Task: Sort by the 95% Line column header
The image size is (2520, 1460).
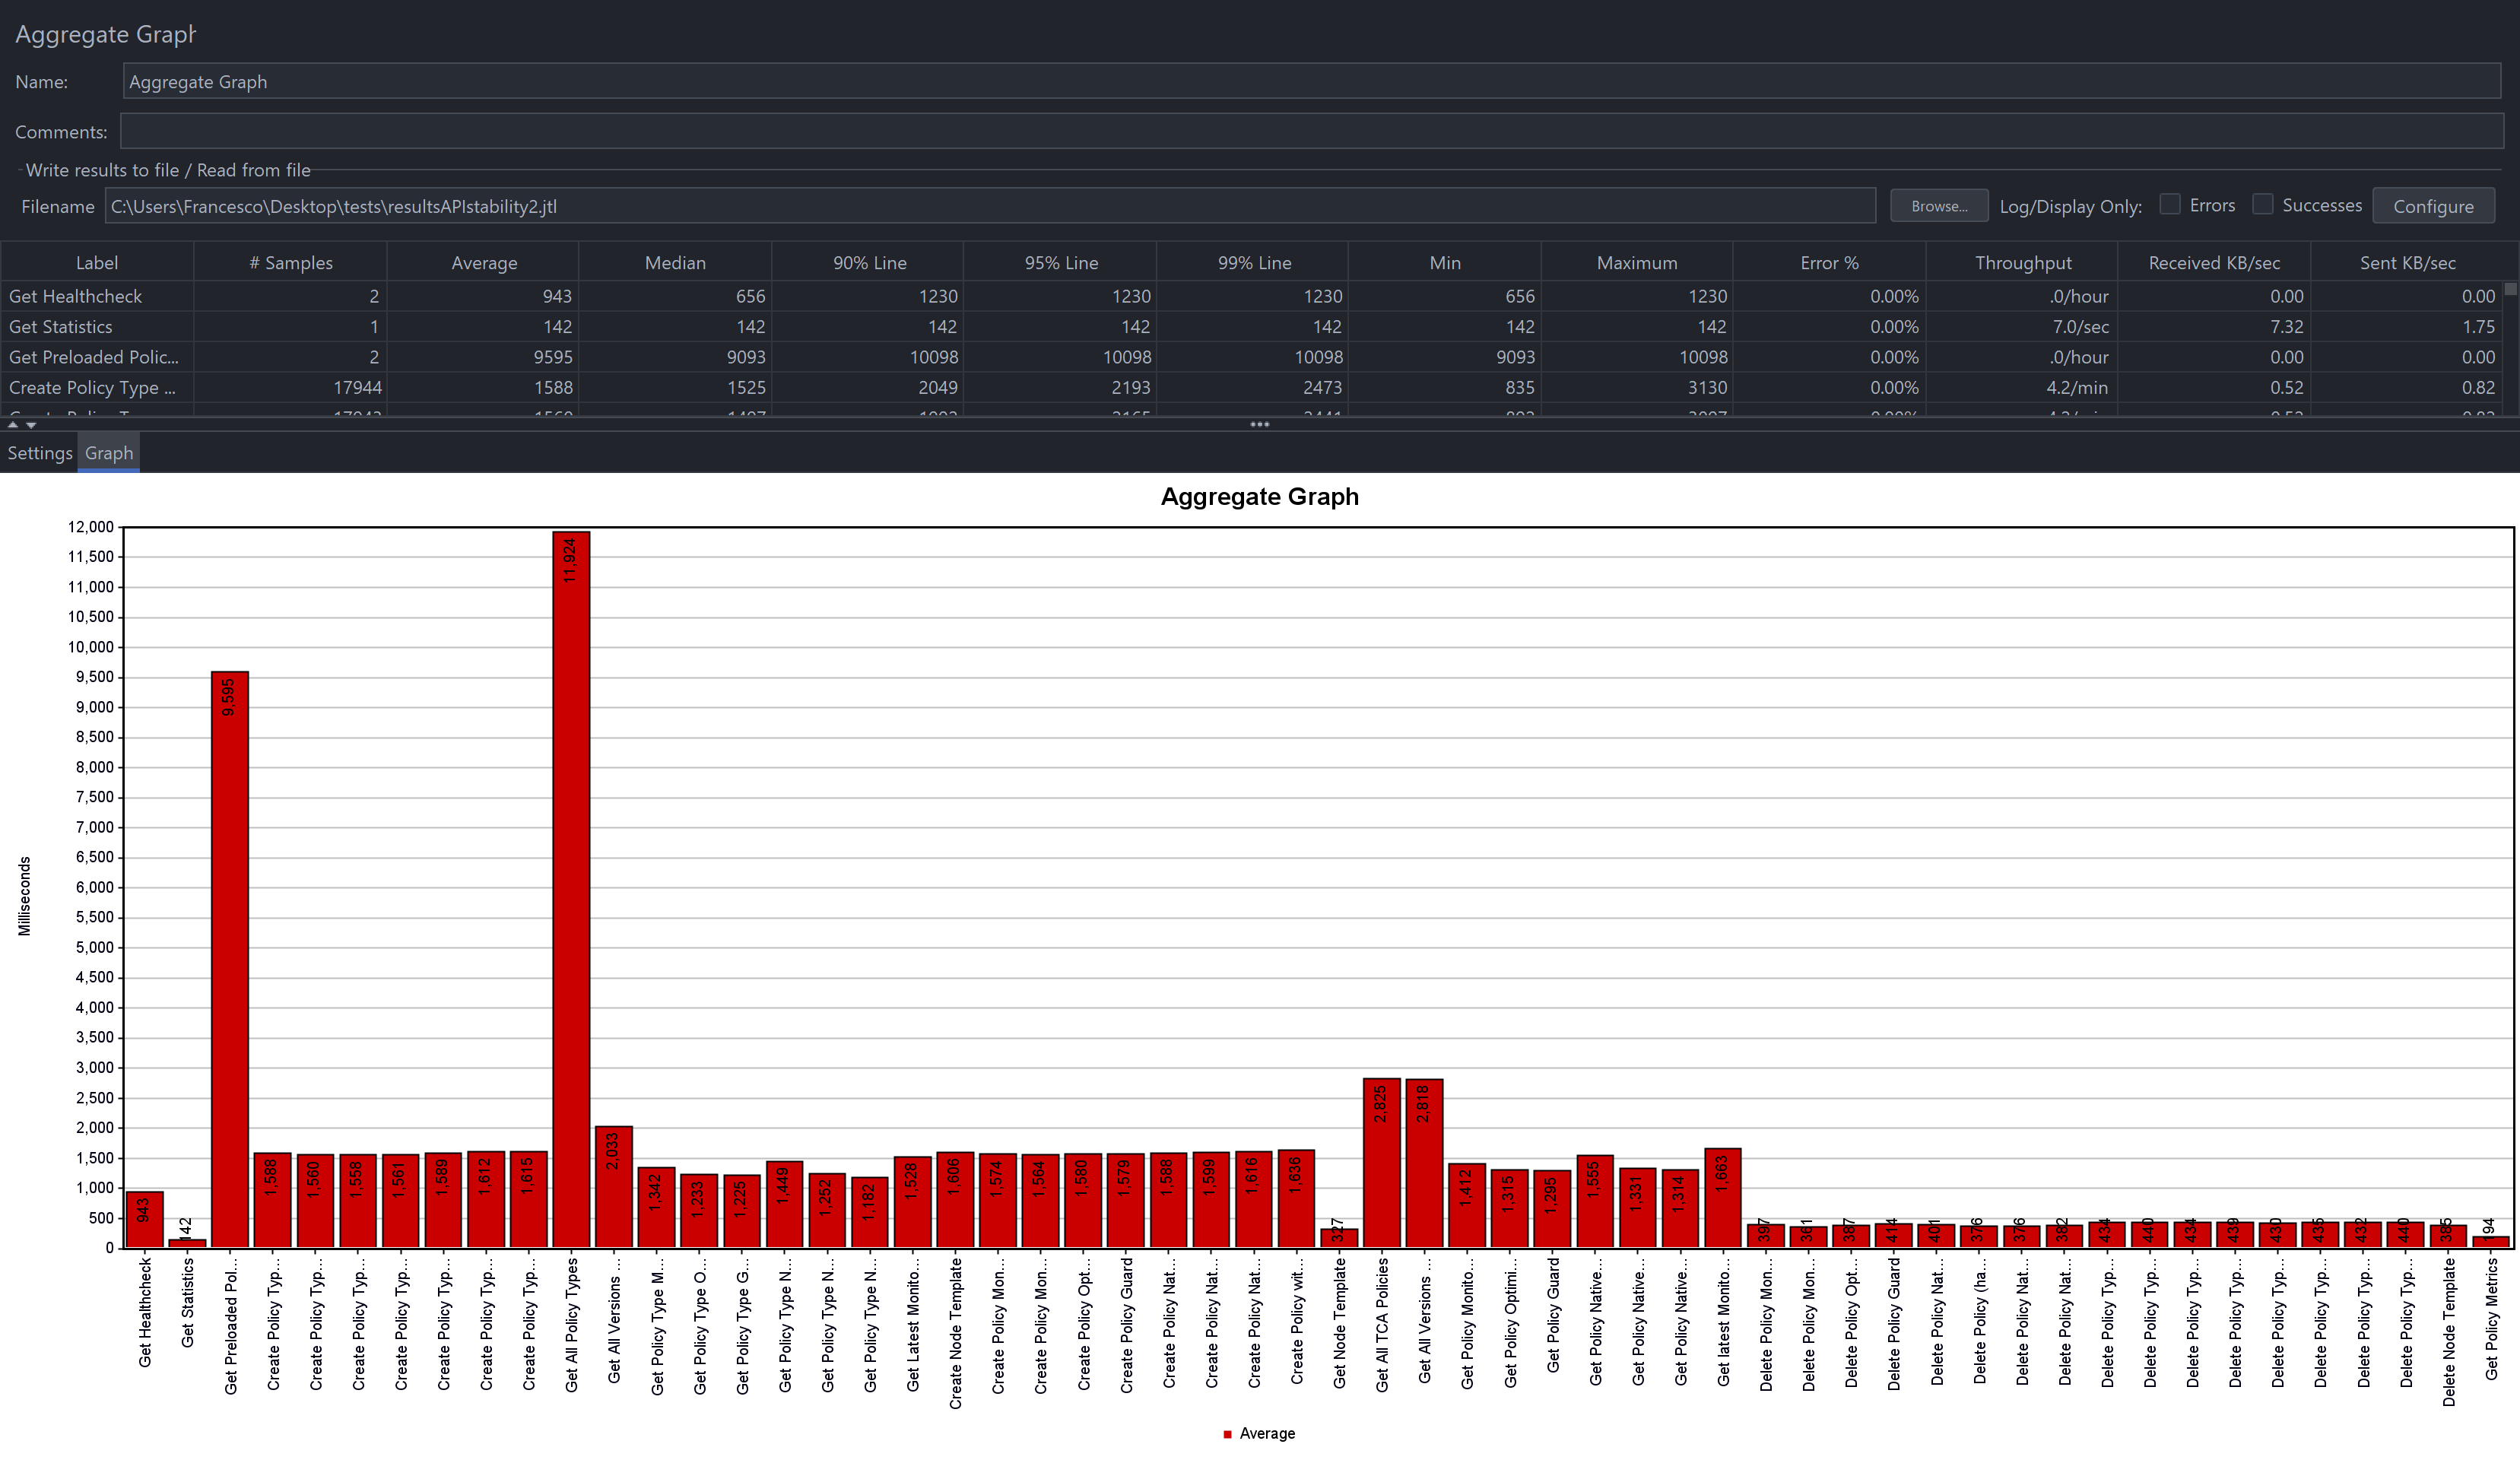Action: pyautogui.click(x=1060, y=262)
